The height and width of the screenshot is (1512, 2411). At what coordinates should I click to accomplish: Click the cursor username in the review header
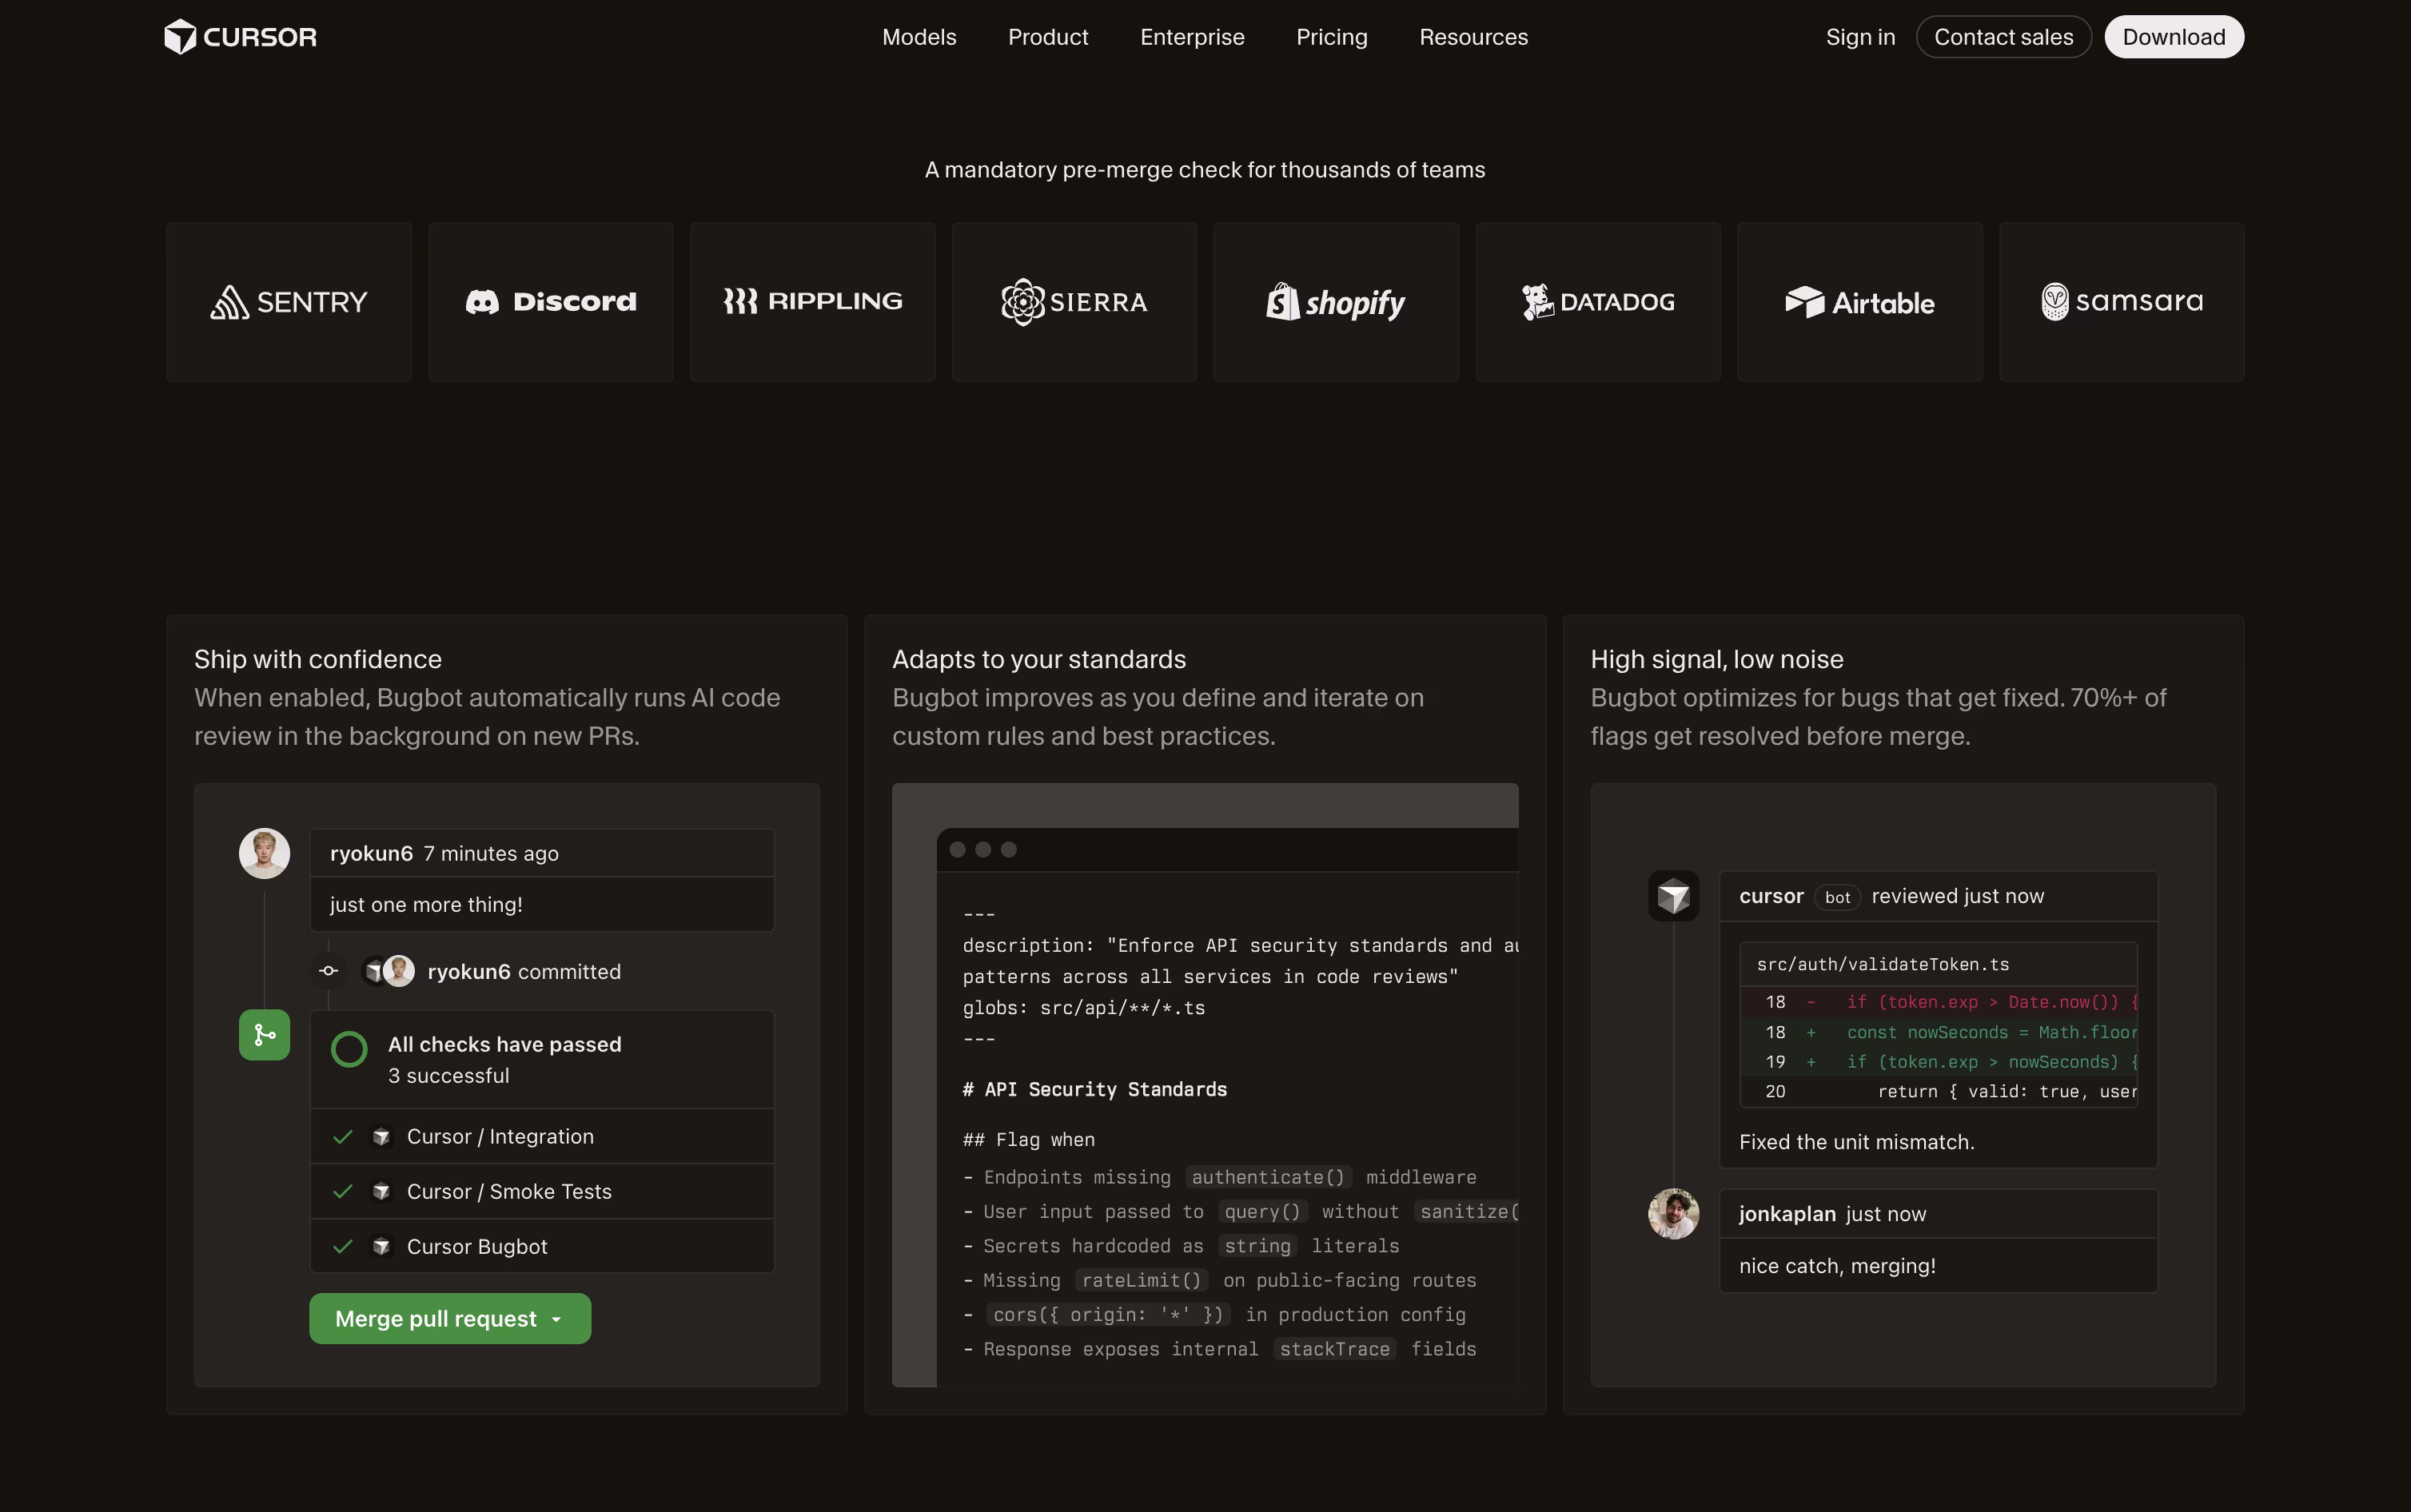coord(1771,896)
